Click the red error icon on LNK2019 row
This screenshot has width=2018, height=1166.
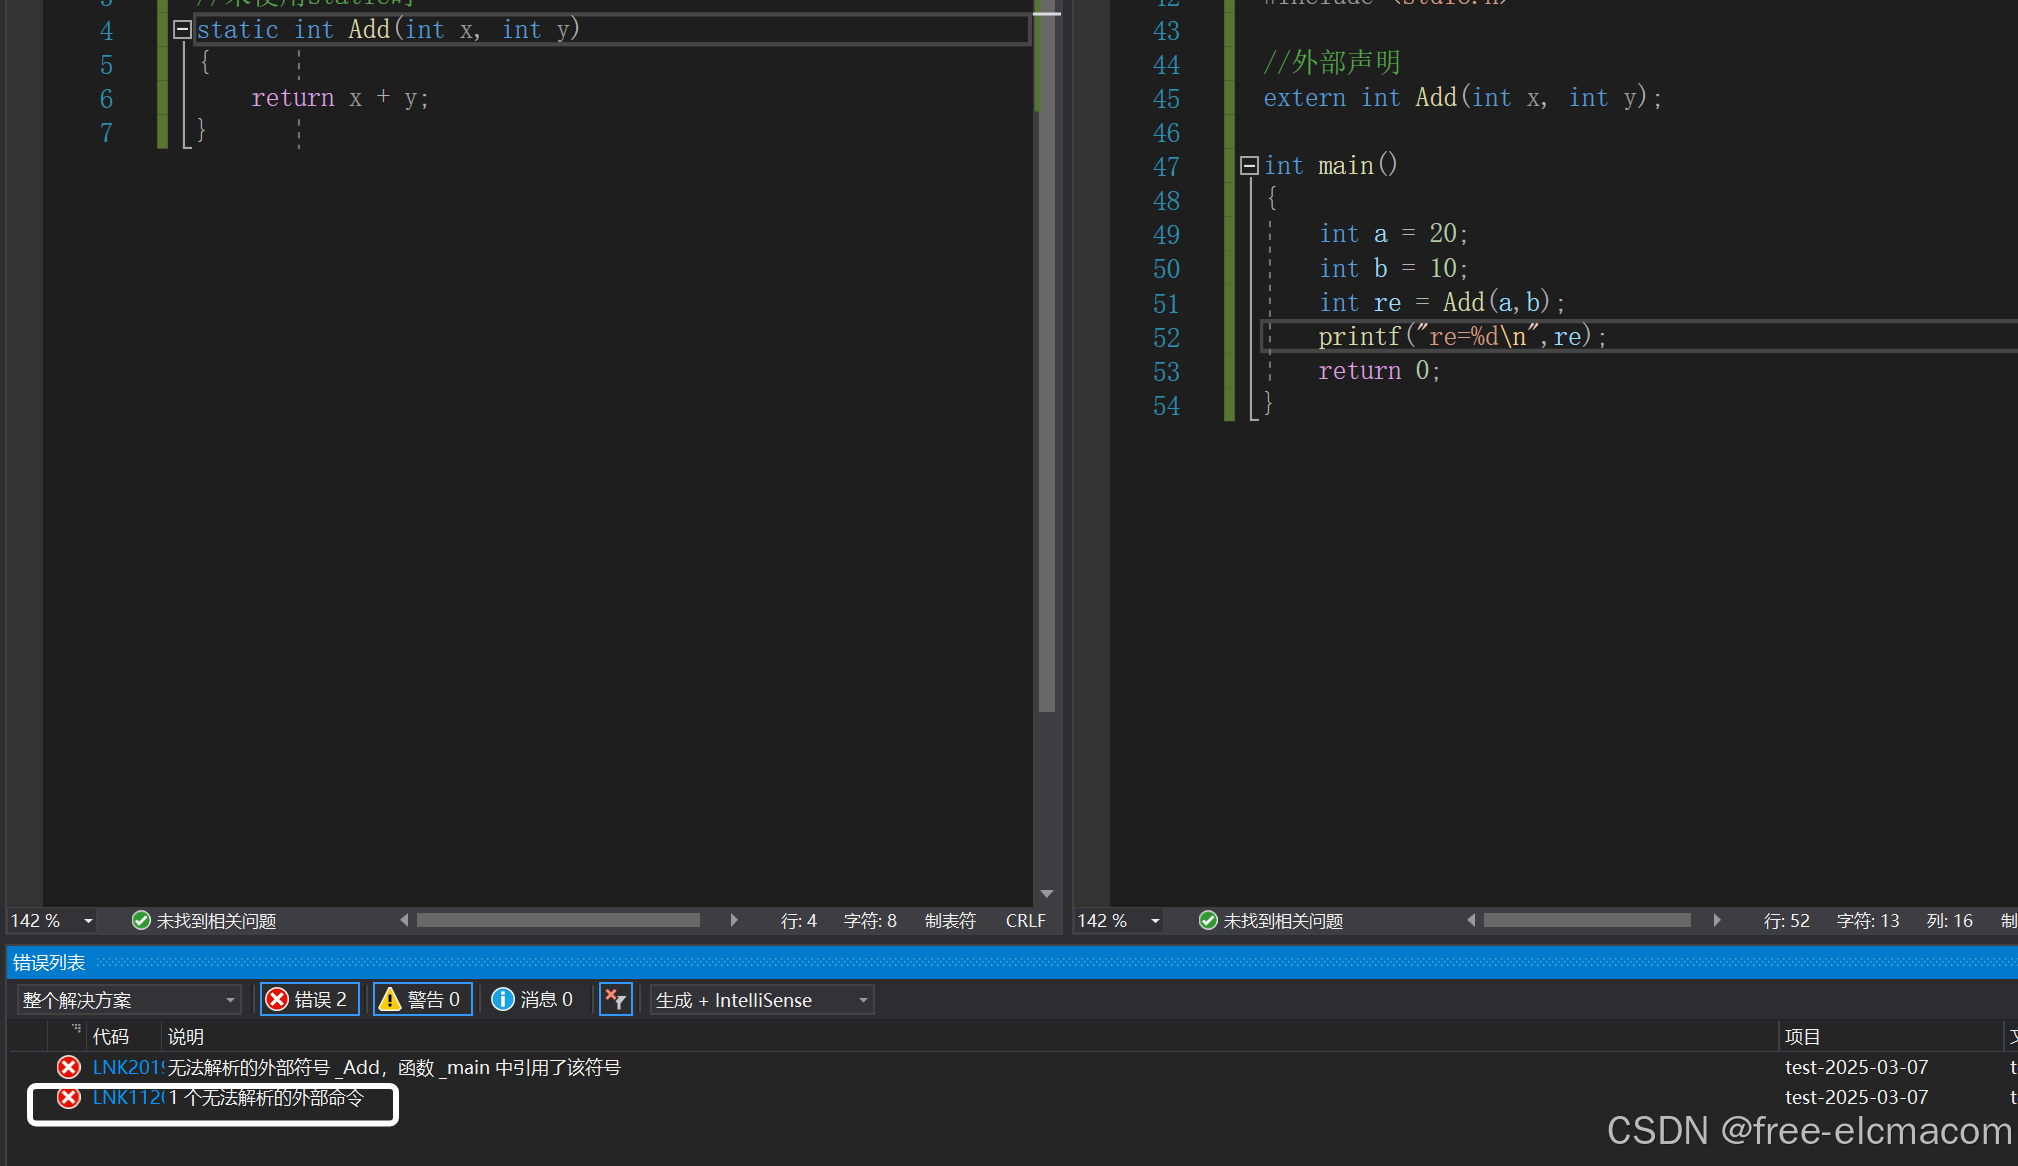tap(69, 1067)
